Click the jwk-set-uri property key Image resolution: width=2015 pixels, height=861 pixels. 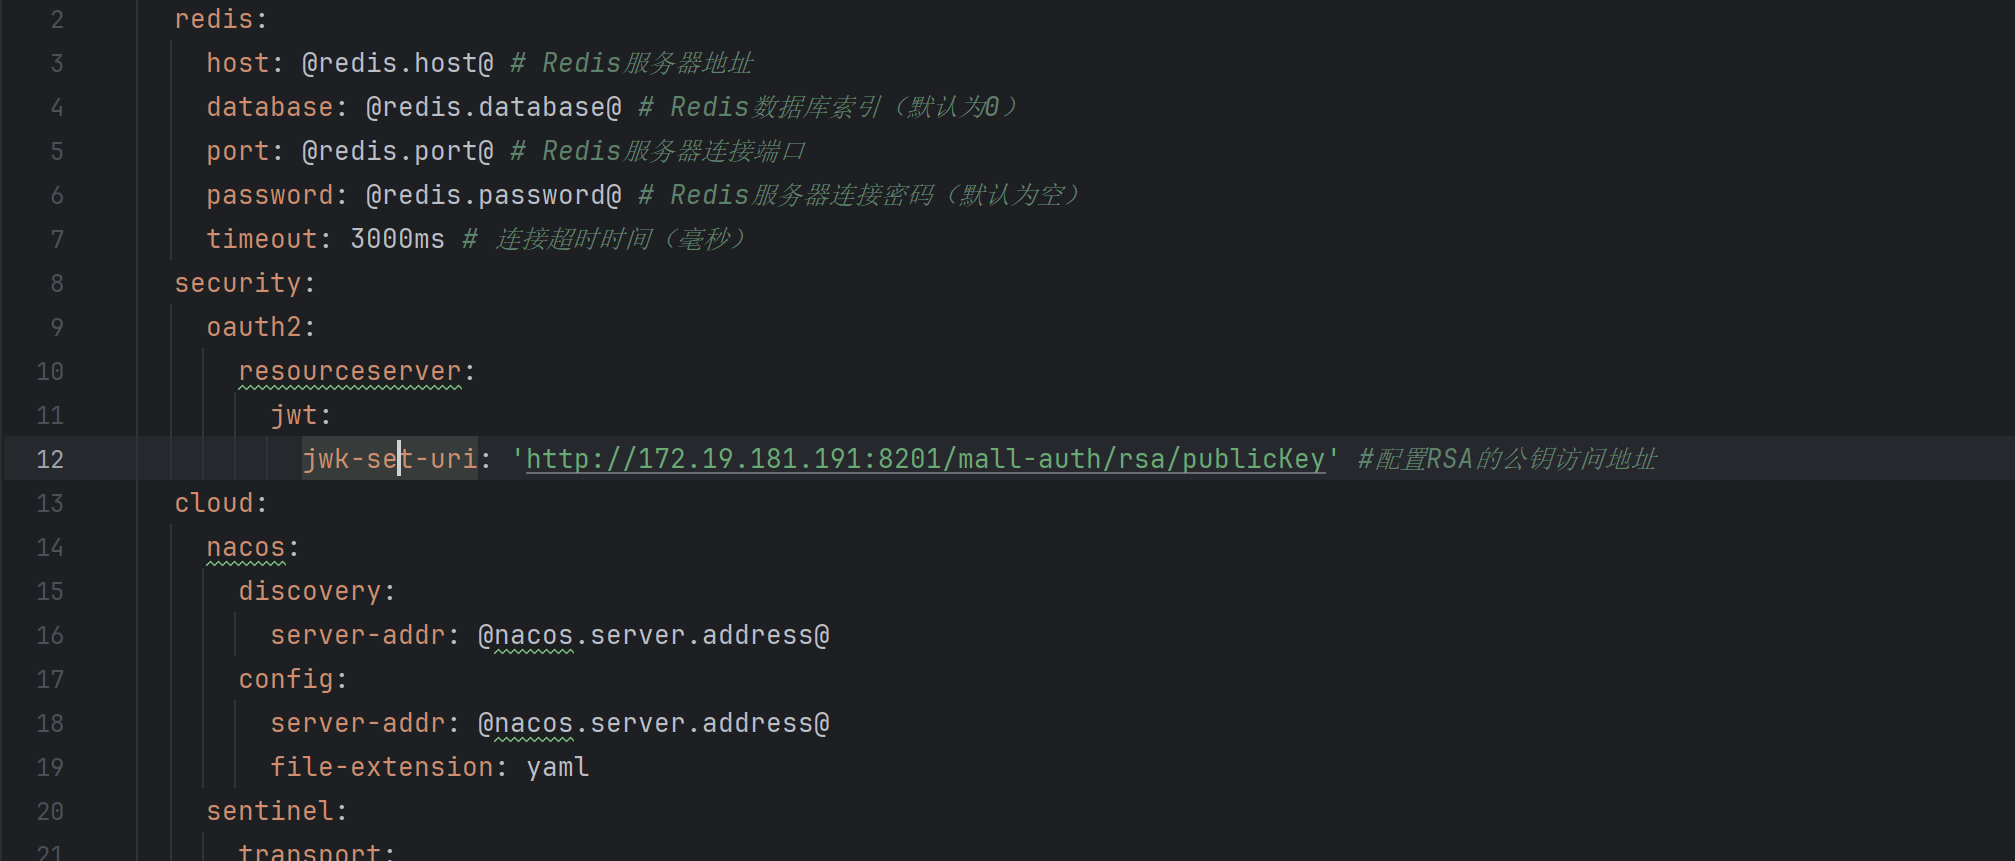[390, 459]
